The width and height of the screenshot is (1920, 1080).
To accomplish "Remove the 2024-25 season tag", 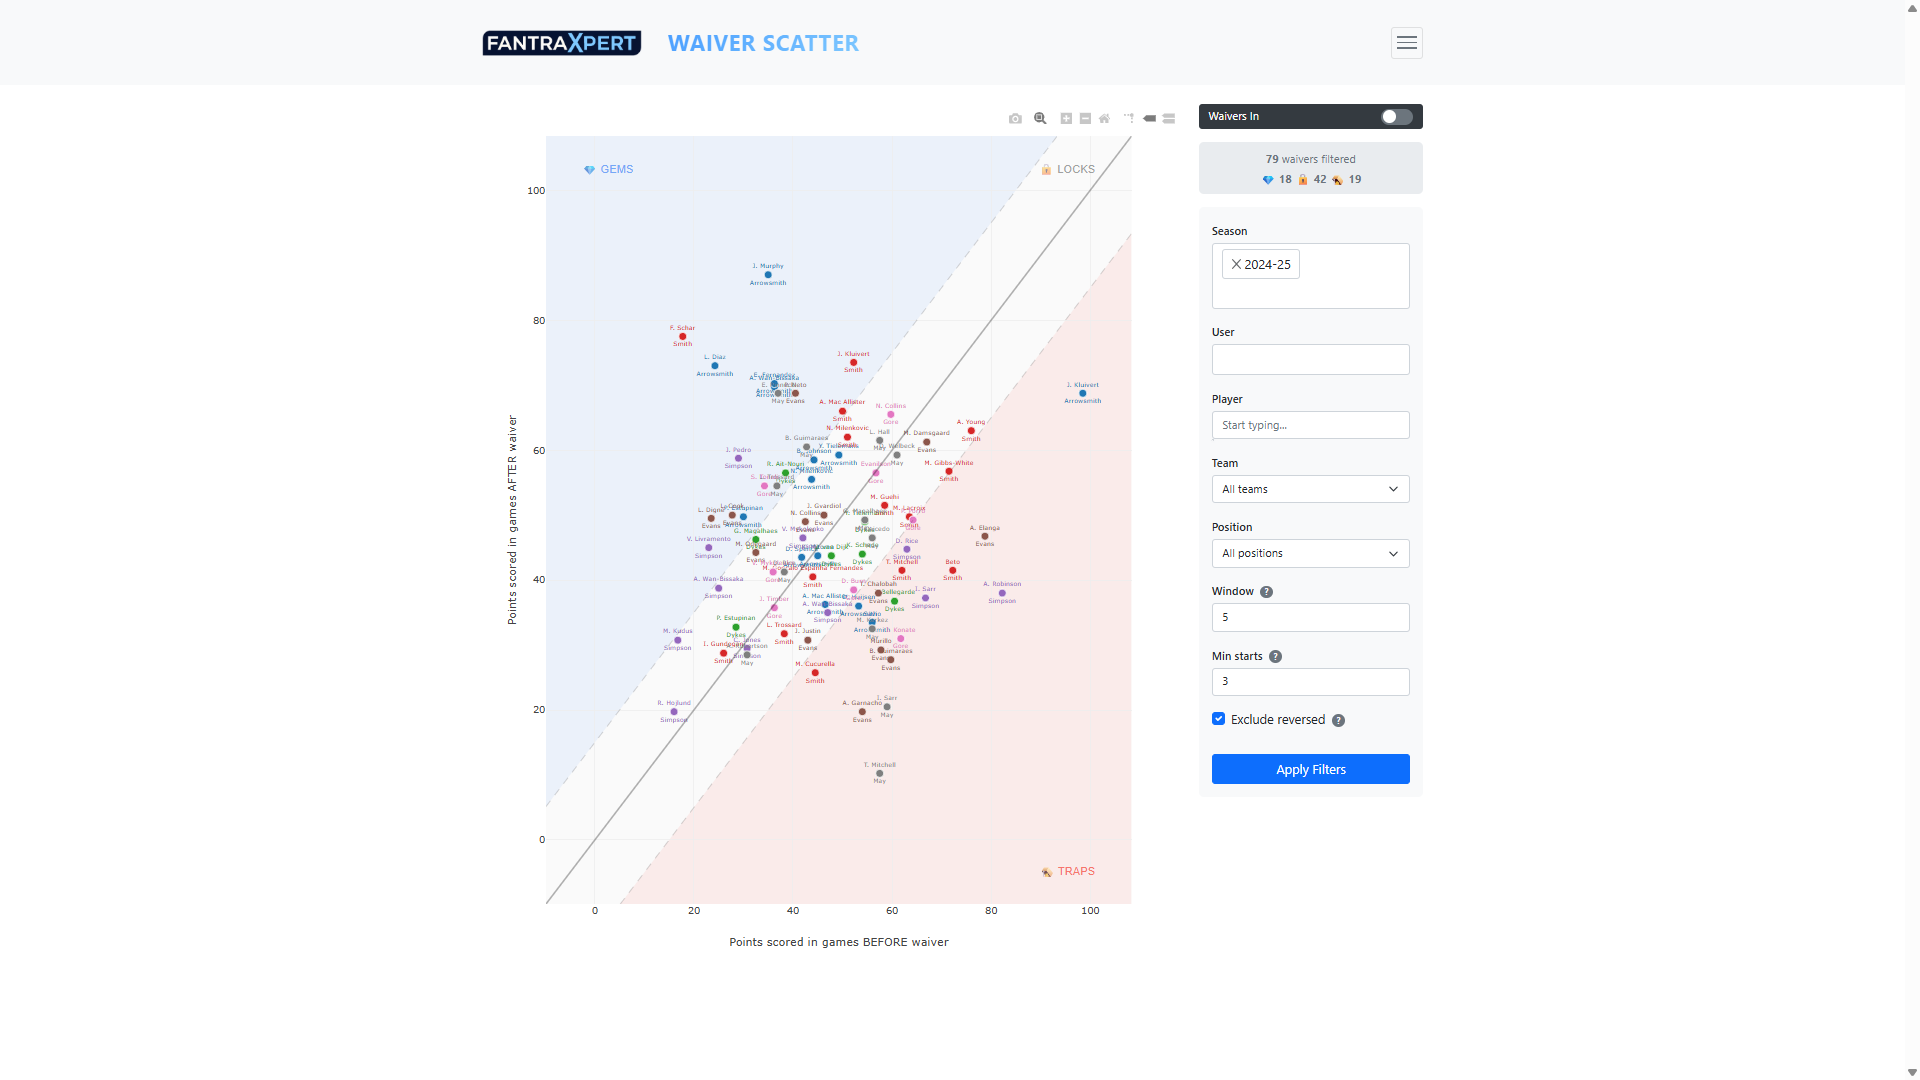I will pos(1236,264).
